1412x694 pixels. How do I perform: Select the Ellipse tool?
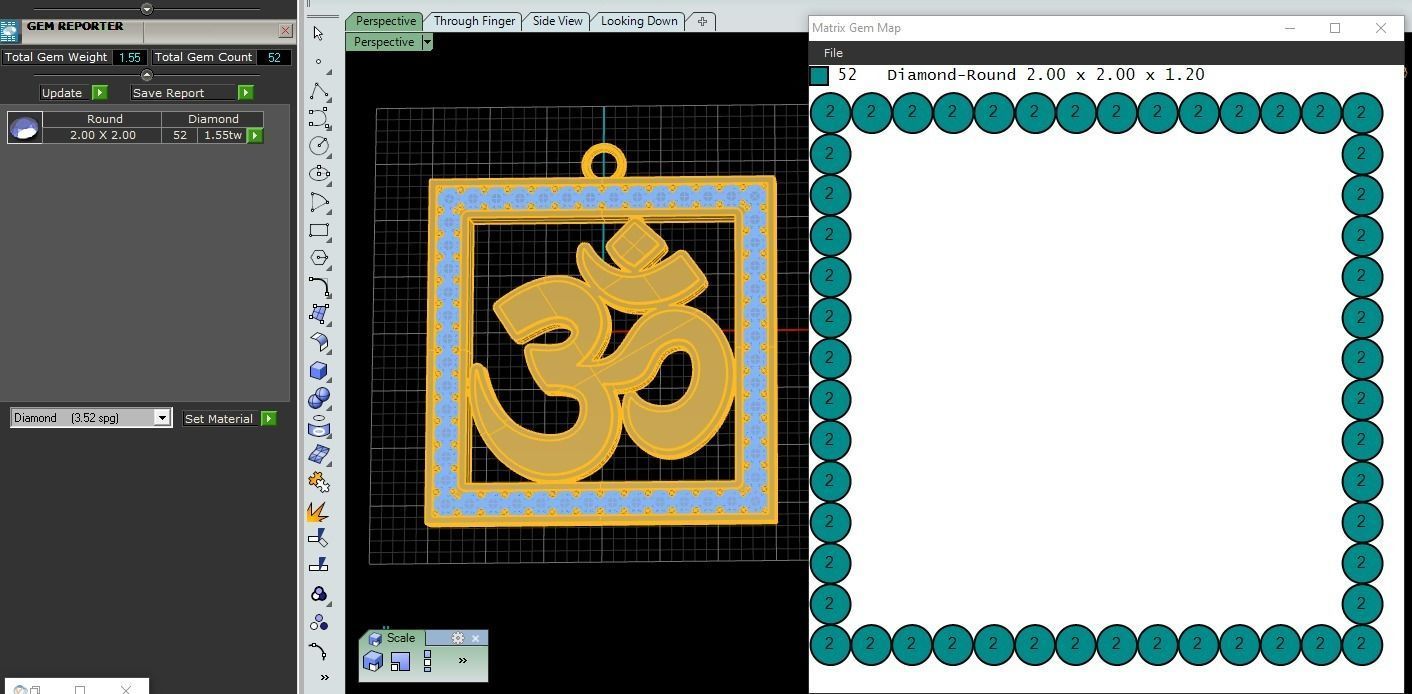[319, 174]
